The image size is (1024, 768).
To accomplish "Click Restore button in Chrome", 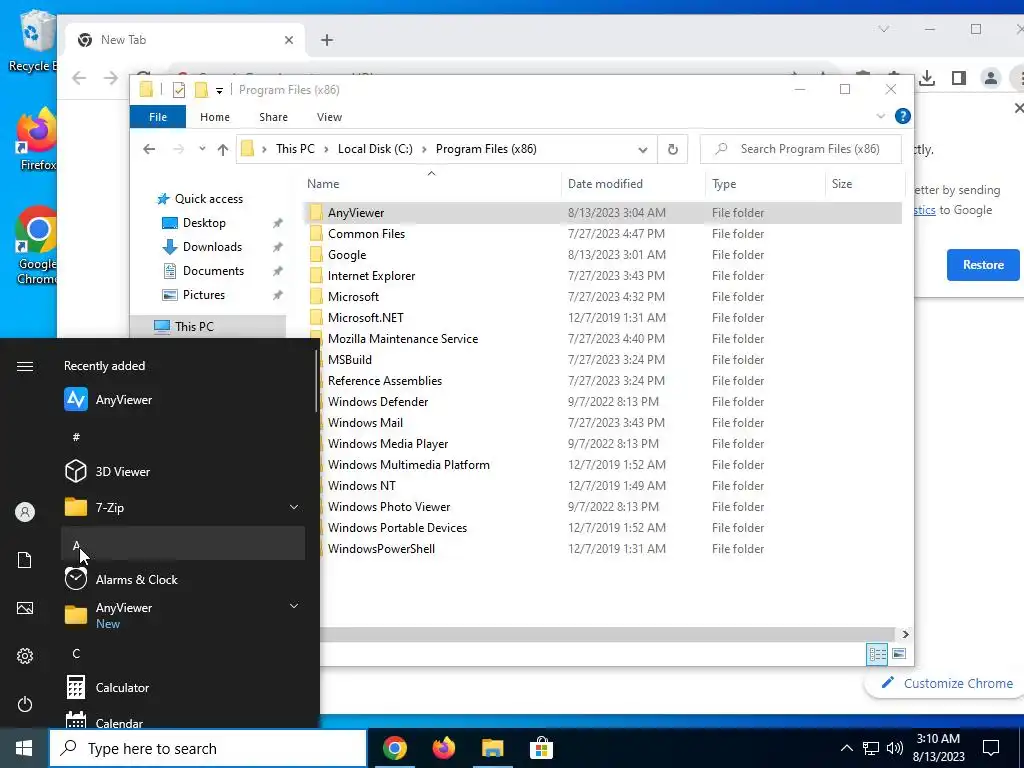I will pyautogui.click(x=983, y=264).
